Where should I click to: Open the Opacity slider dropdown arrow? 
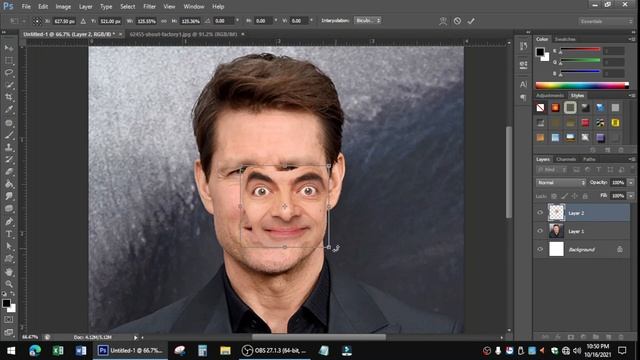pyautogui.click(x=631, y=182)
